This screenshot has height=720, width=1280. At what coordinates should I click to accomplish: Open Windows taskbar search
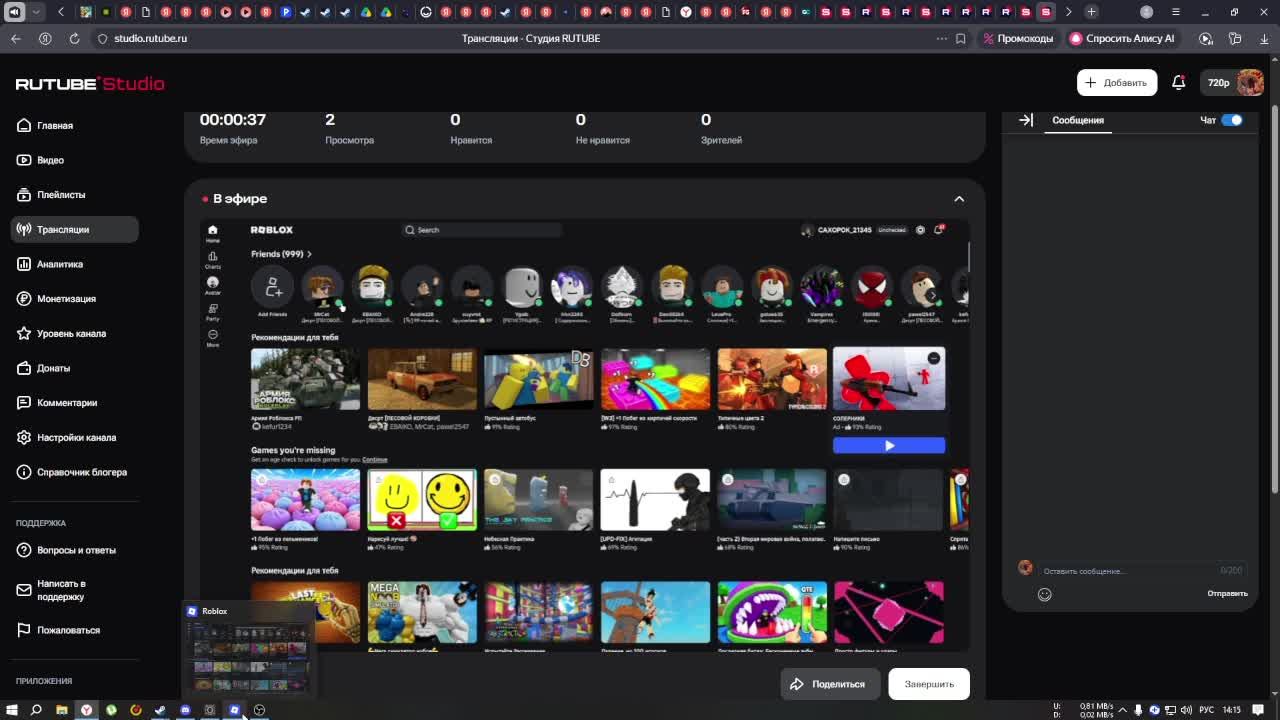[x=36, y=710]
